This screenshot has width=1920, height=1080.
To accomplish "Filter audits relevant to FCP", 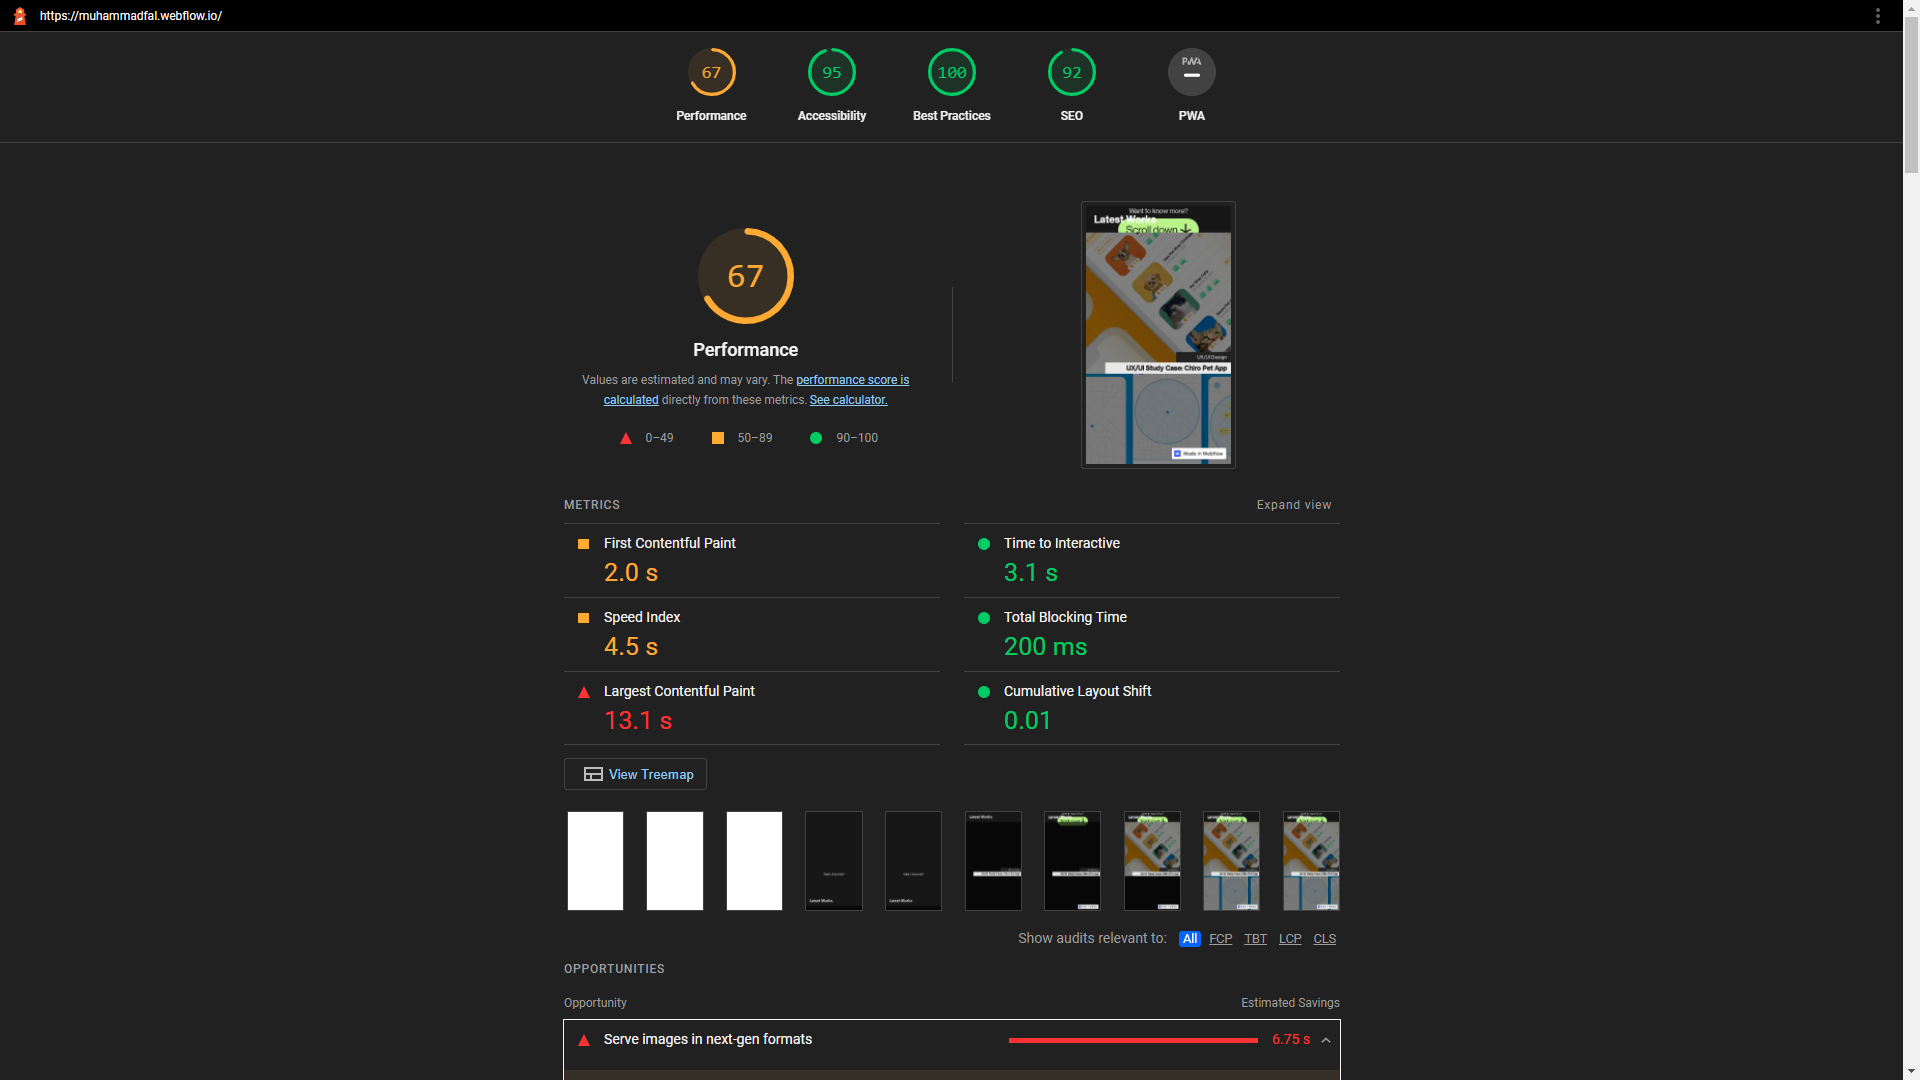I will pyautogui.click(x=1220, y=939).
